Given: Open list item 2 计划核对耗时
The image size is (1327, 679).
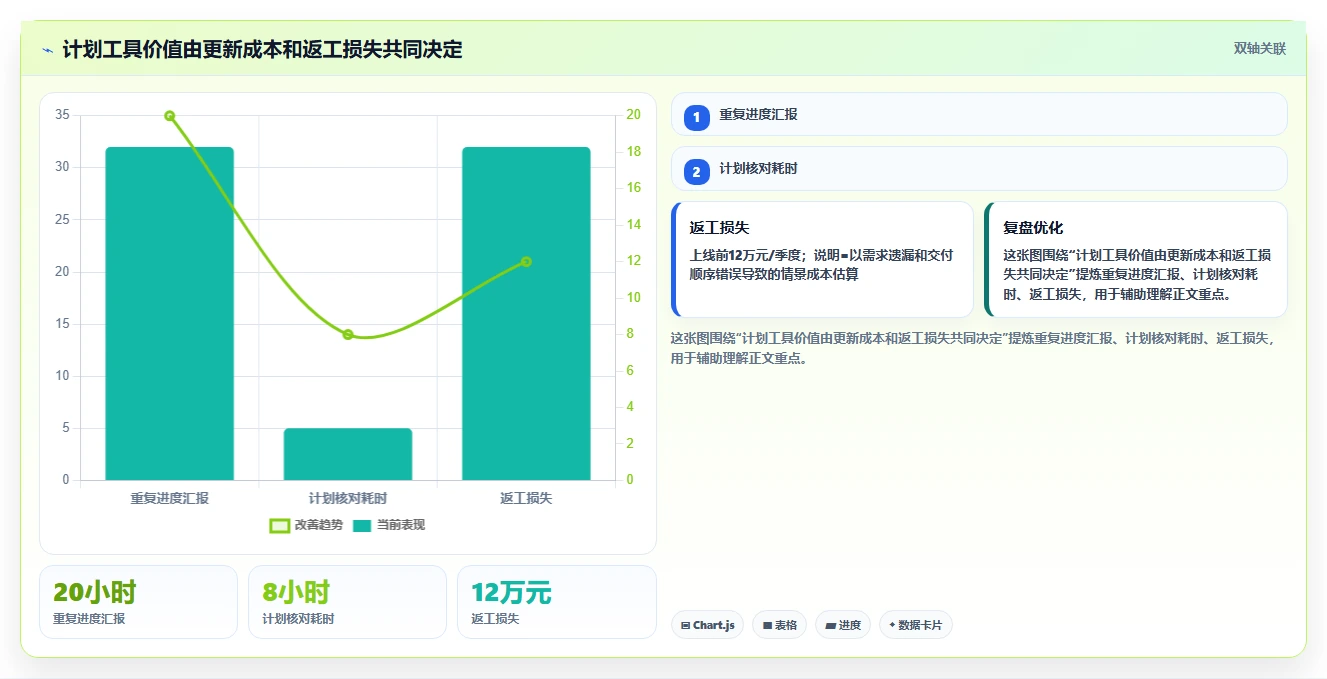Looking at the screenshot, I should coord(979,169).
